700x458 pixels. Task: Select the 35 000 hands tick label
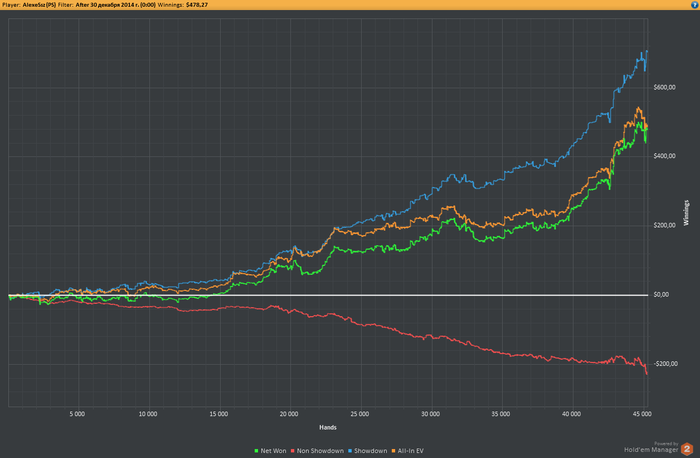point(500,414)
